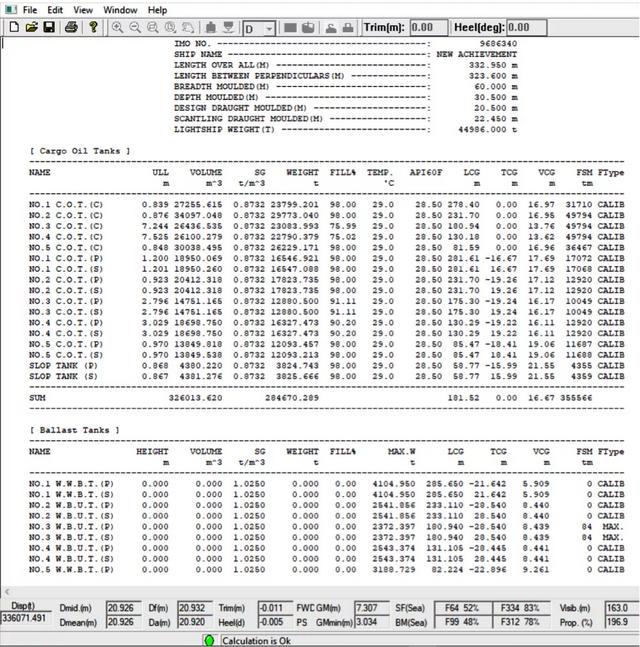640x647 pixels.
Task: Click the BM(Sea) cell F99 48%
Action: coord(463,621)
